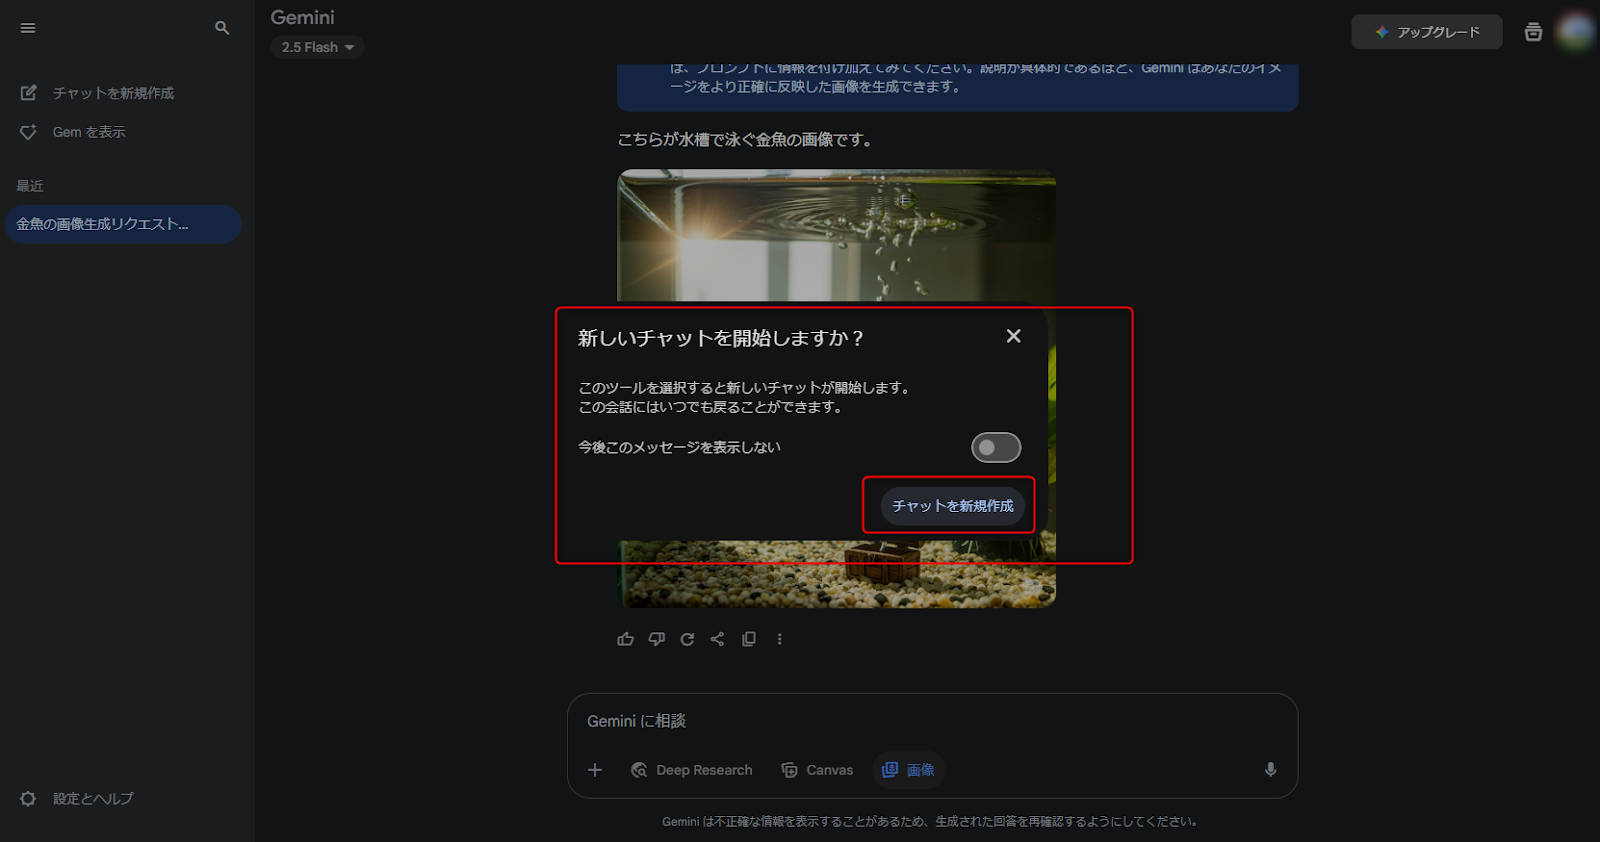
Task: Open the three-dot more options menu
Action: pyautogui.click(x=780, y=639)
